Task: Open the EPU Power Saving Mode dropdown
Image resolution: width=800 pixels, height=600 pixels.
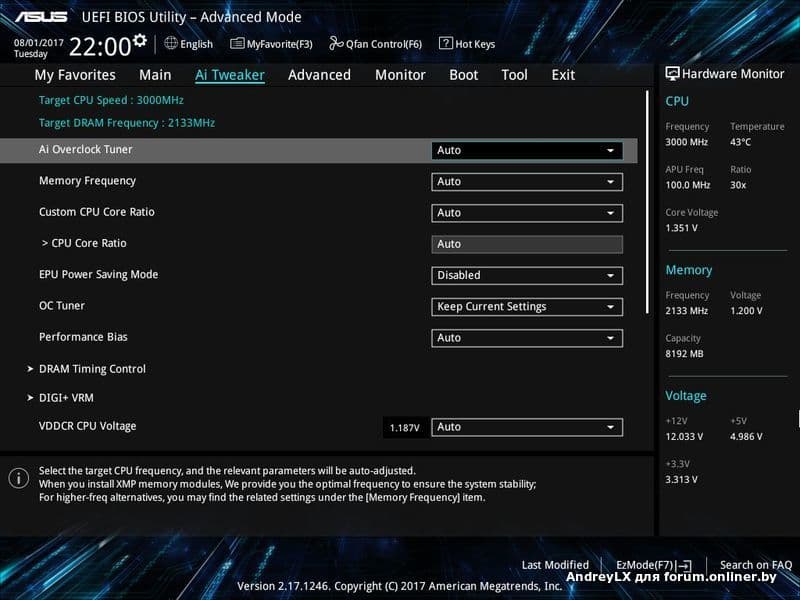Action: coord(527,276)
